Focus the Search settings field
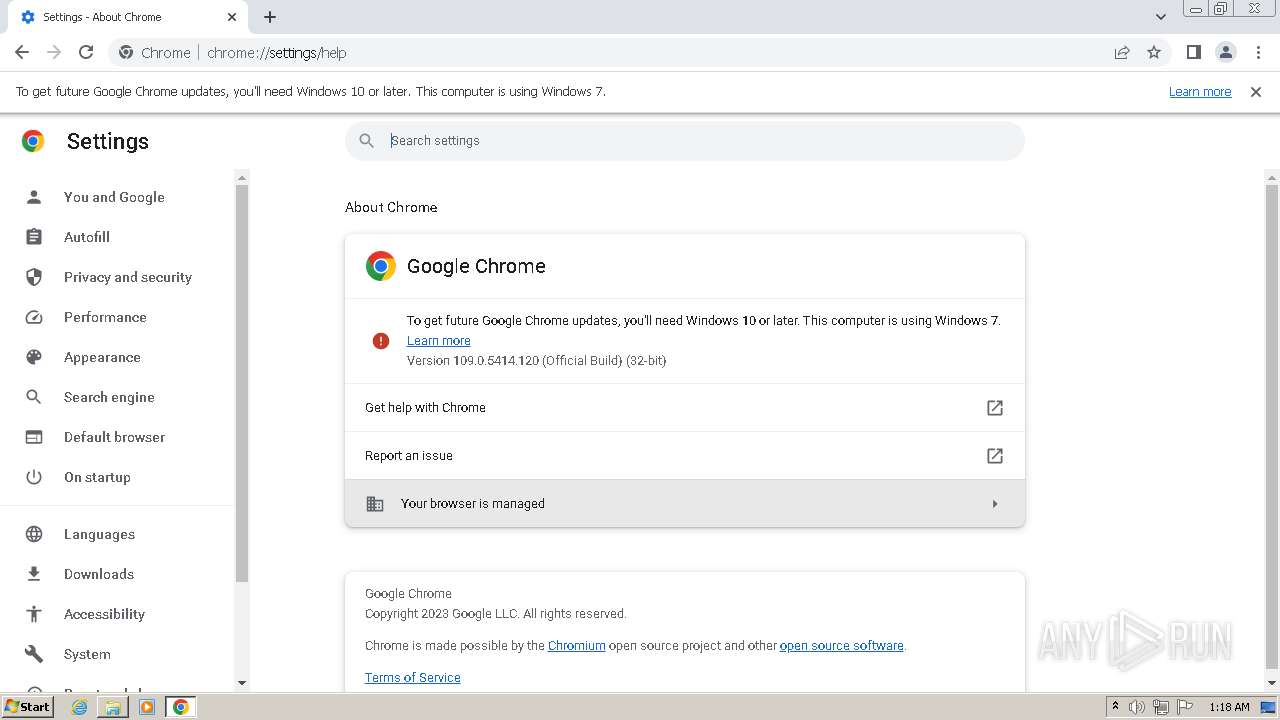This screenshot has height=720, width=1280. coord(685,141)
